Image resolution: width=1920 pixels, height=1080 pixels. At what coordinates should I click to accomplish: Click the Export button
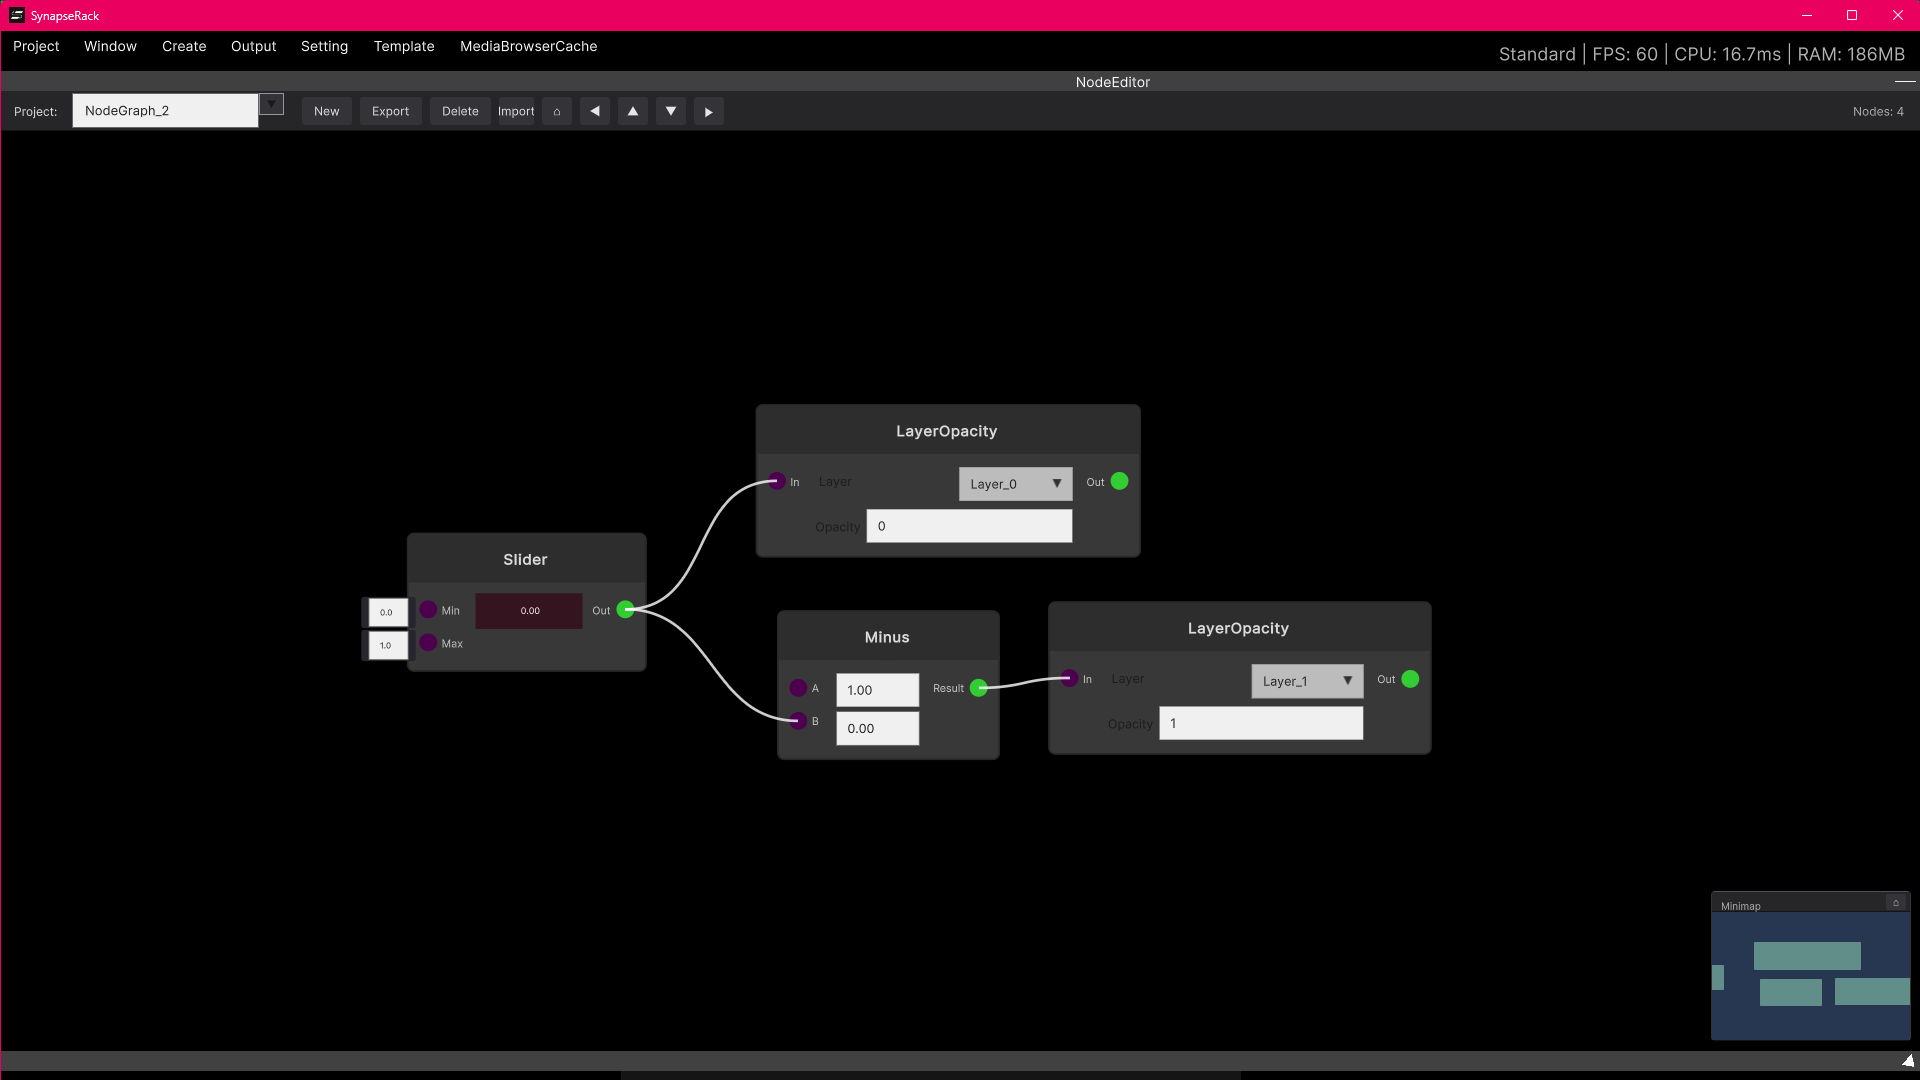pos(390,112)
